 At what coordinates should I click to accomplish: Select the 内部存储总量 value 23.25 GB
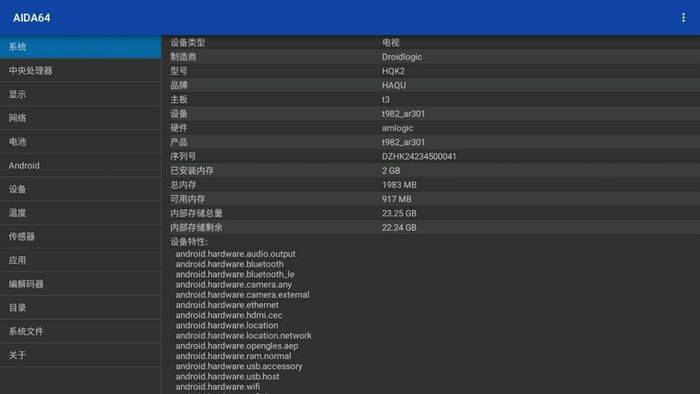click(399, 213)
